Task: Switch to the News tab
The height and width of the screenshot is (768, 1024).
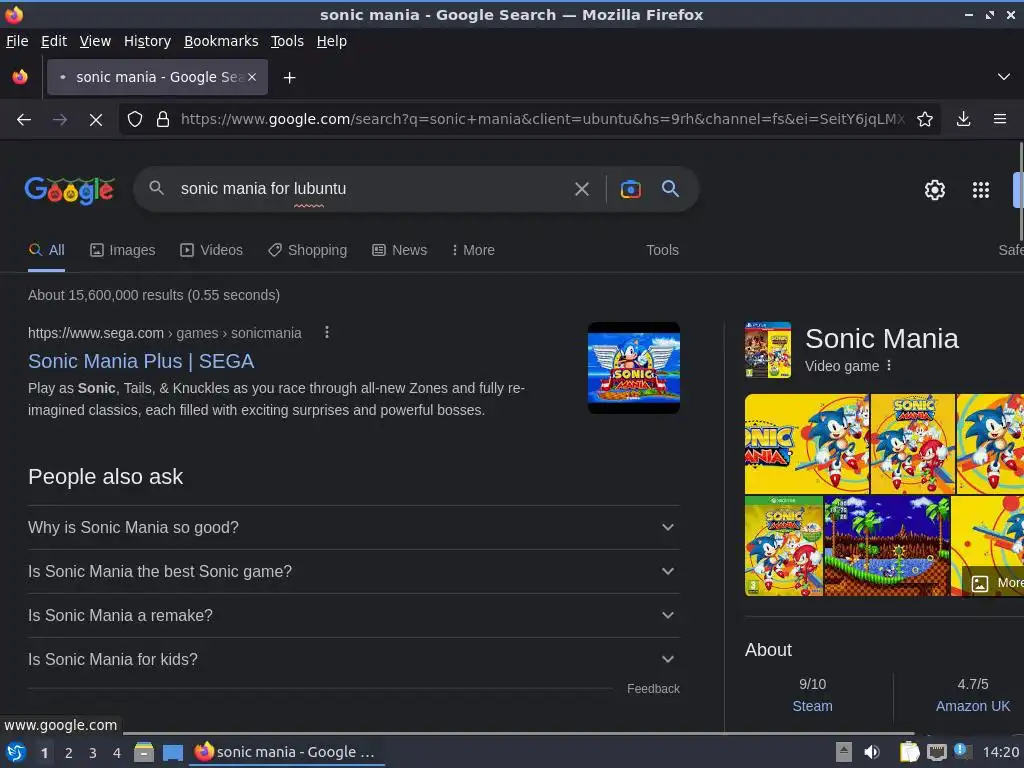Action: click(400, 250)
